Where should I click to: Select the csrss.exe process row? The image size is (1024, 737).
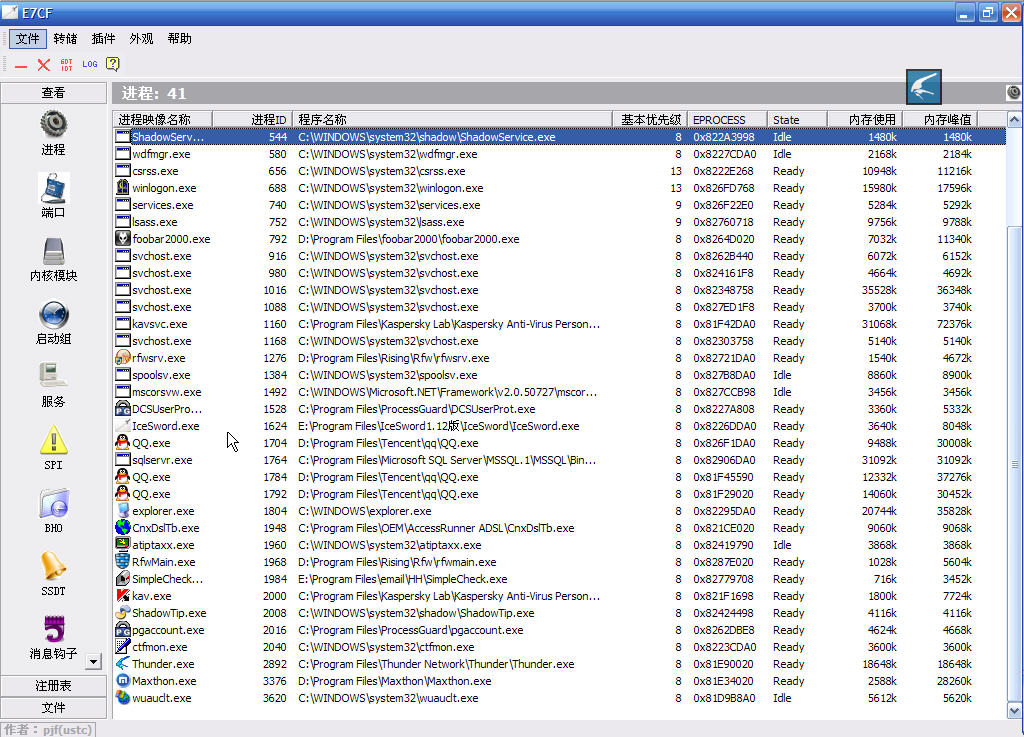(559, 171)
